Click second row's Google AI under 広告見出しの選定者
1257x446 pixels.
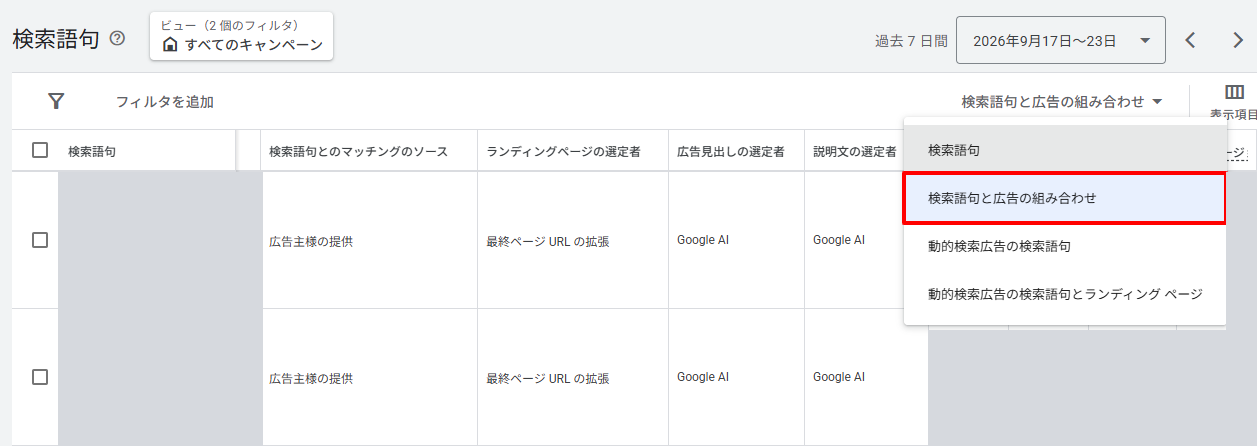point(703,377)
